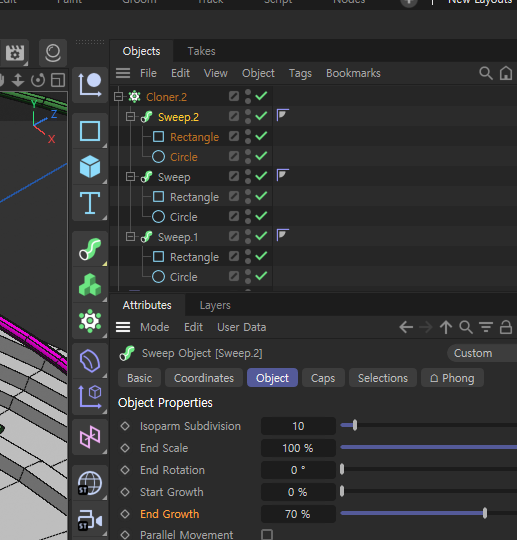Search within Attributes manager
The height and width of the screenshot is (540, 517).
click(x=466, y=327)
